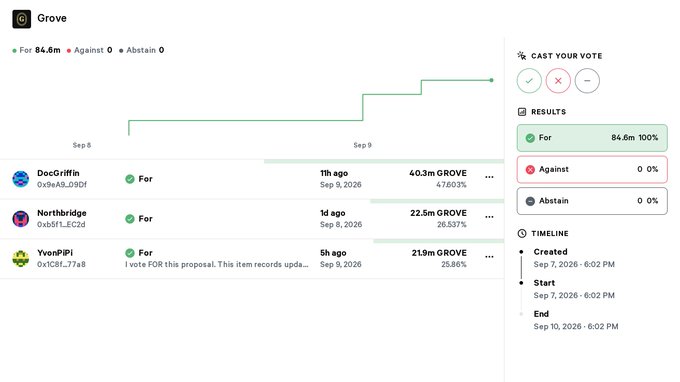Click the 40.3m GROVE amount

[438, 173]
